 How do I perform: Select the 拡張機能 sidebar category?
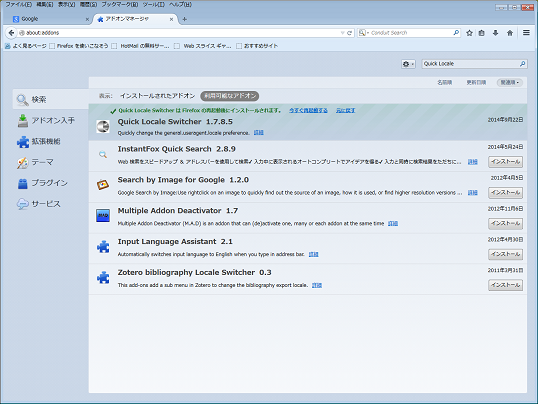click(x=51, y=141)
